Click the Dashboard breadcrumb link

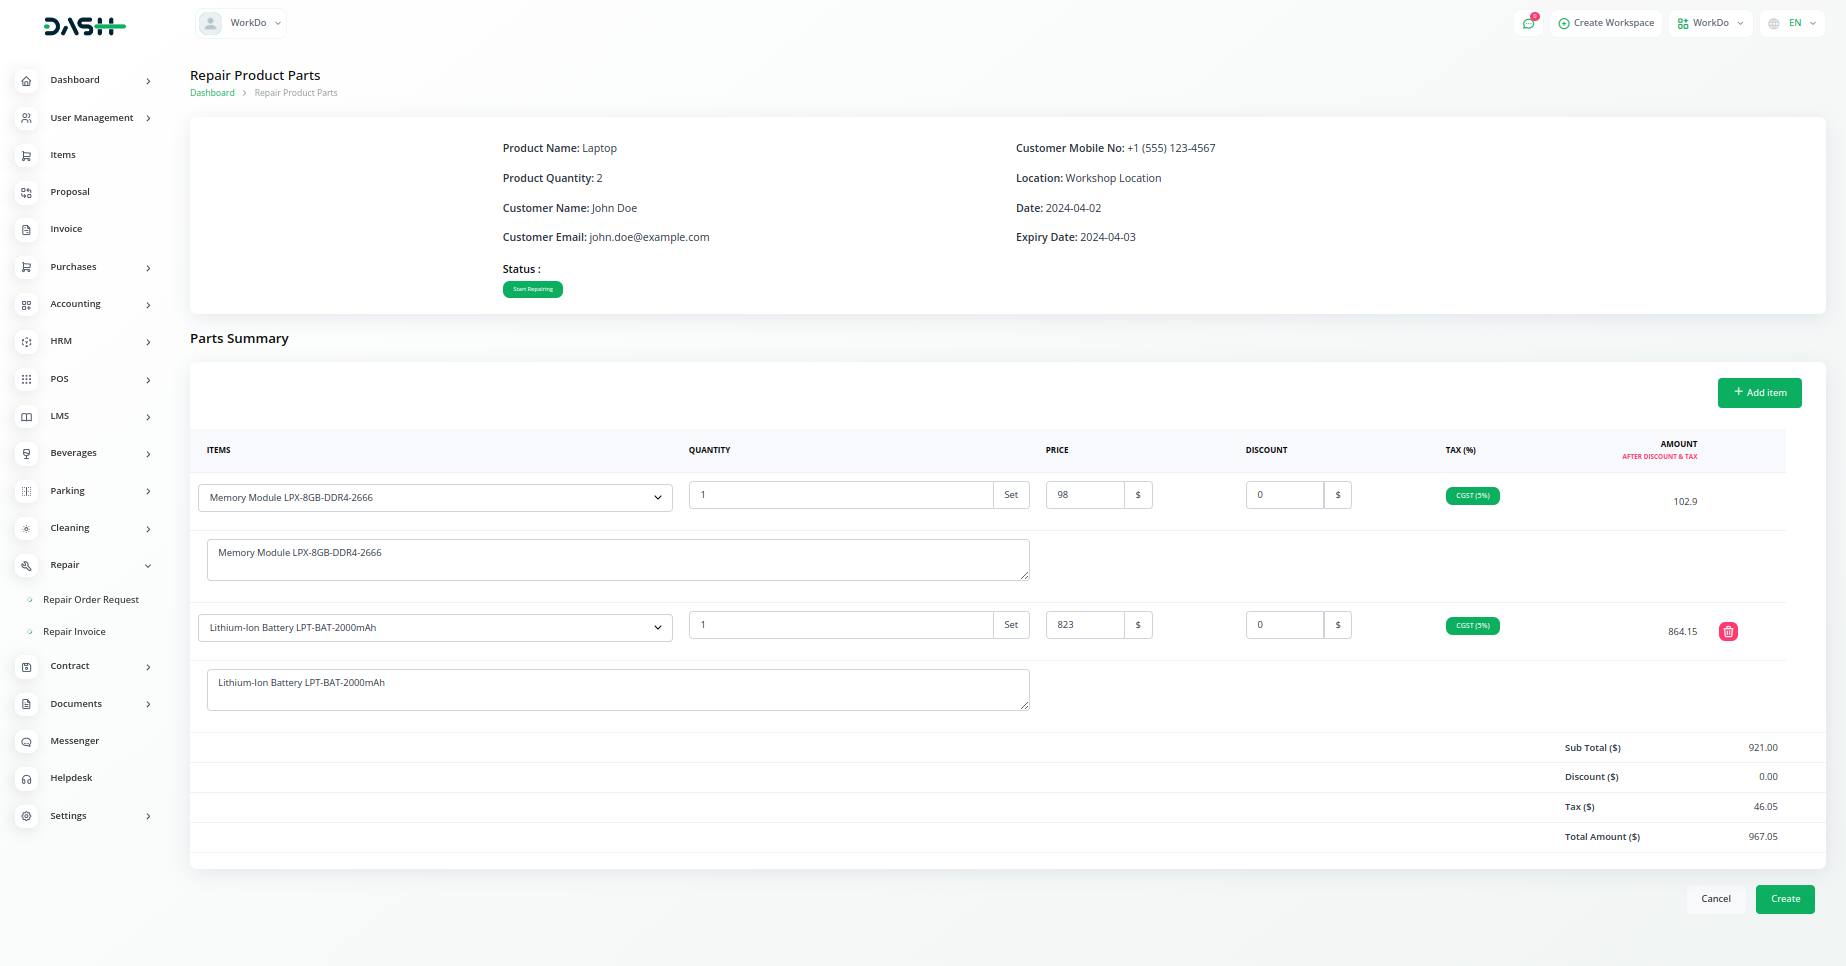point(212,93)
